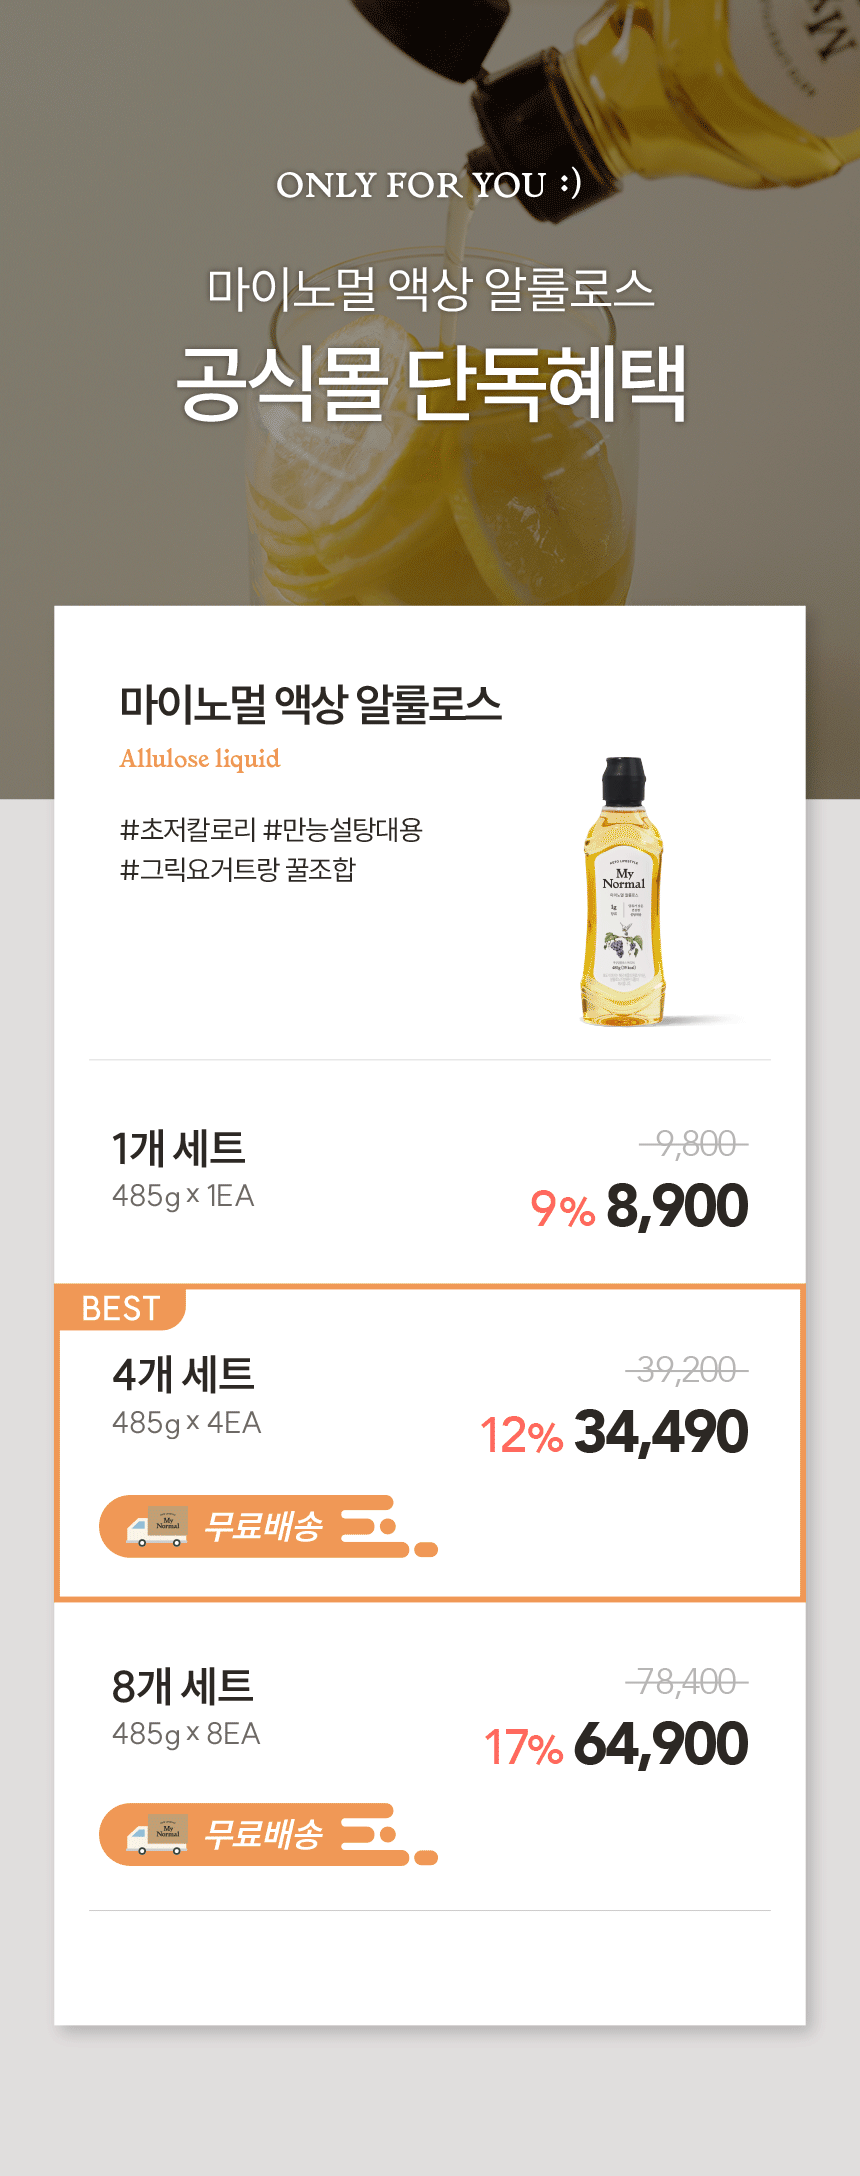Click the delivery truck icon in 8개 세트
This screenshot has width=860, height=2176.
pos(157,1834)
